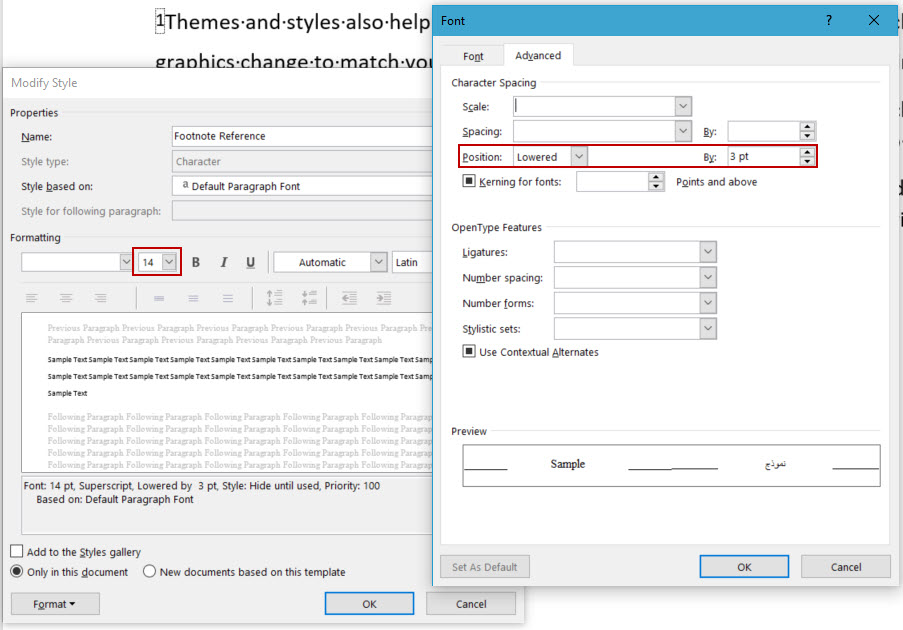Decrease Position By value stepper down

click(x=807, y=161)
